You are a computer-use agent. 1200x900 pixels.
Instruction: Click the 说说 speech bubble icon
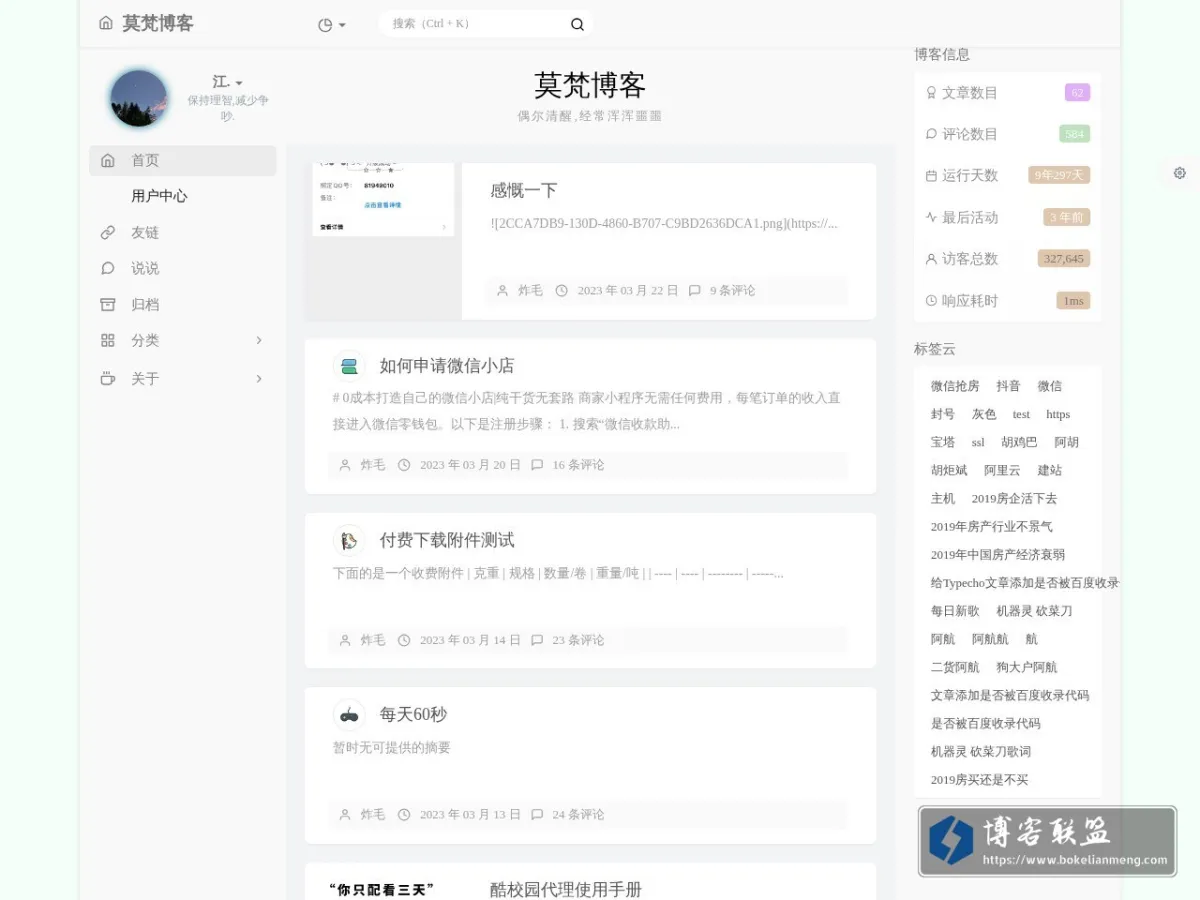108,268
